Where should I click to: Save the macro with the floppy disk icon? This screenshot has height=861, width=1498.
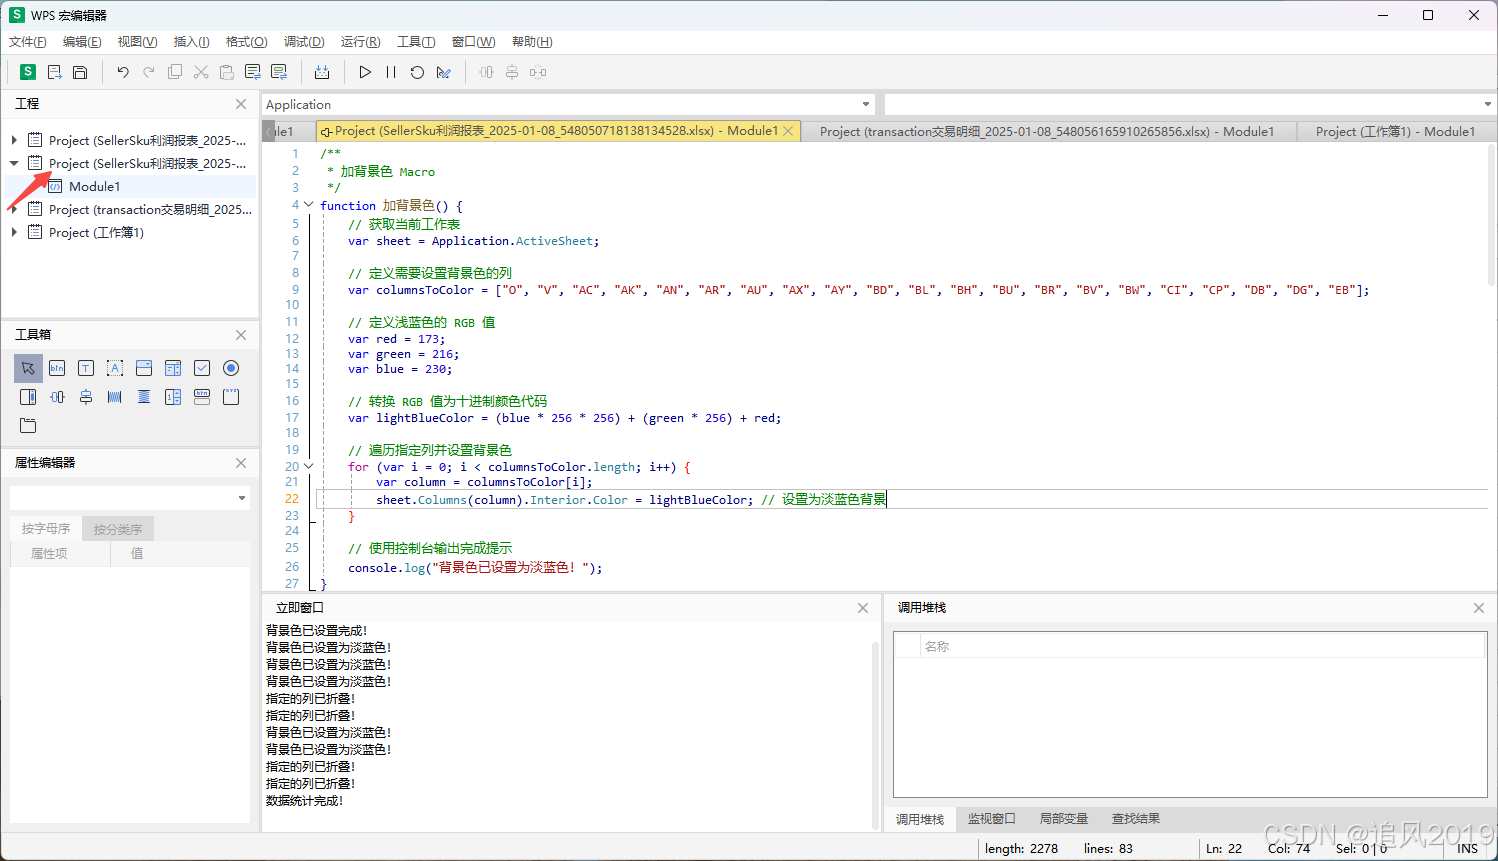coord(81,72)
